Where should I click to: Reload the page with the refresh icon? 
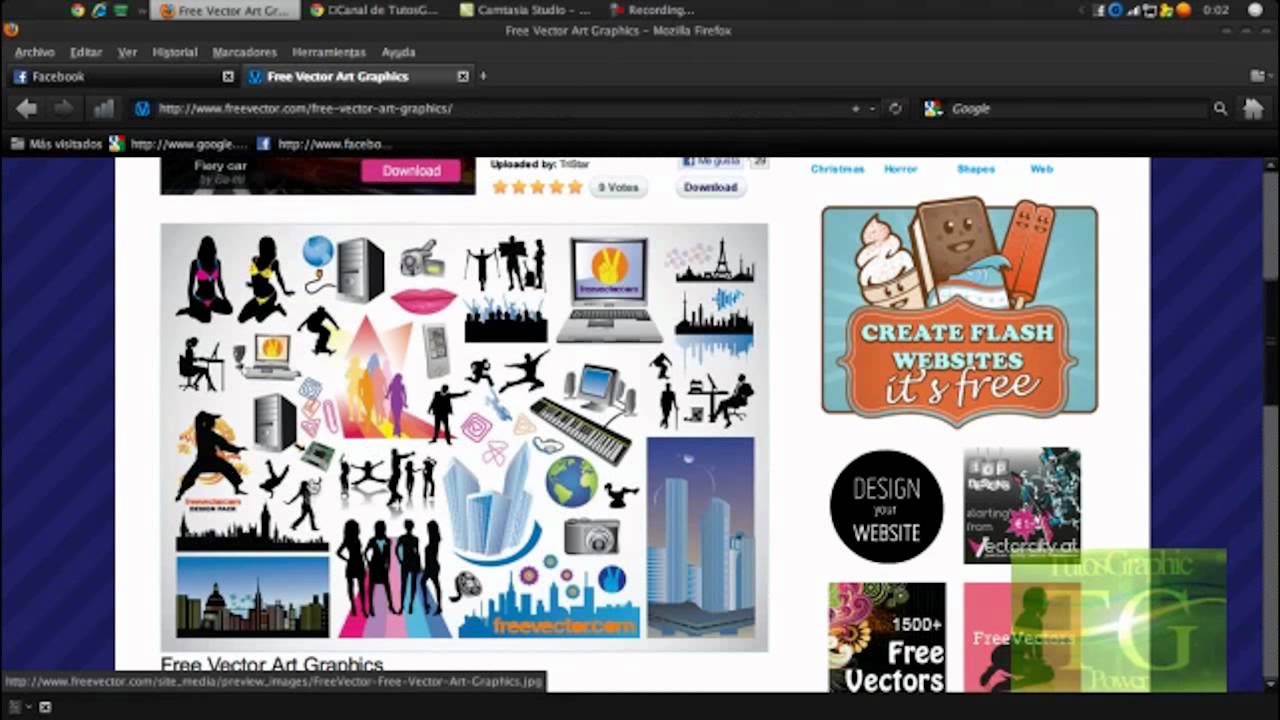tap(895, 109)
